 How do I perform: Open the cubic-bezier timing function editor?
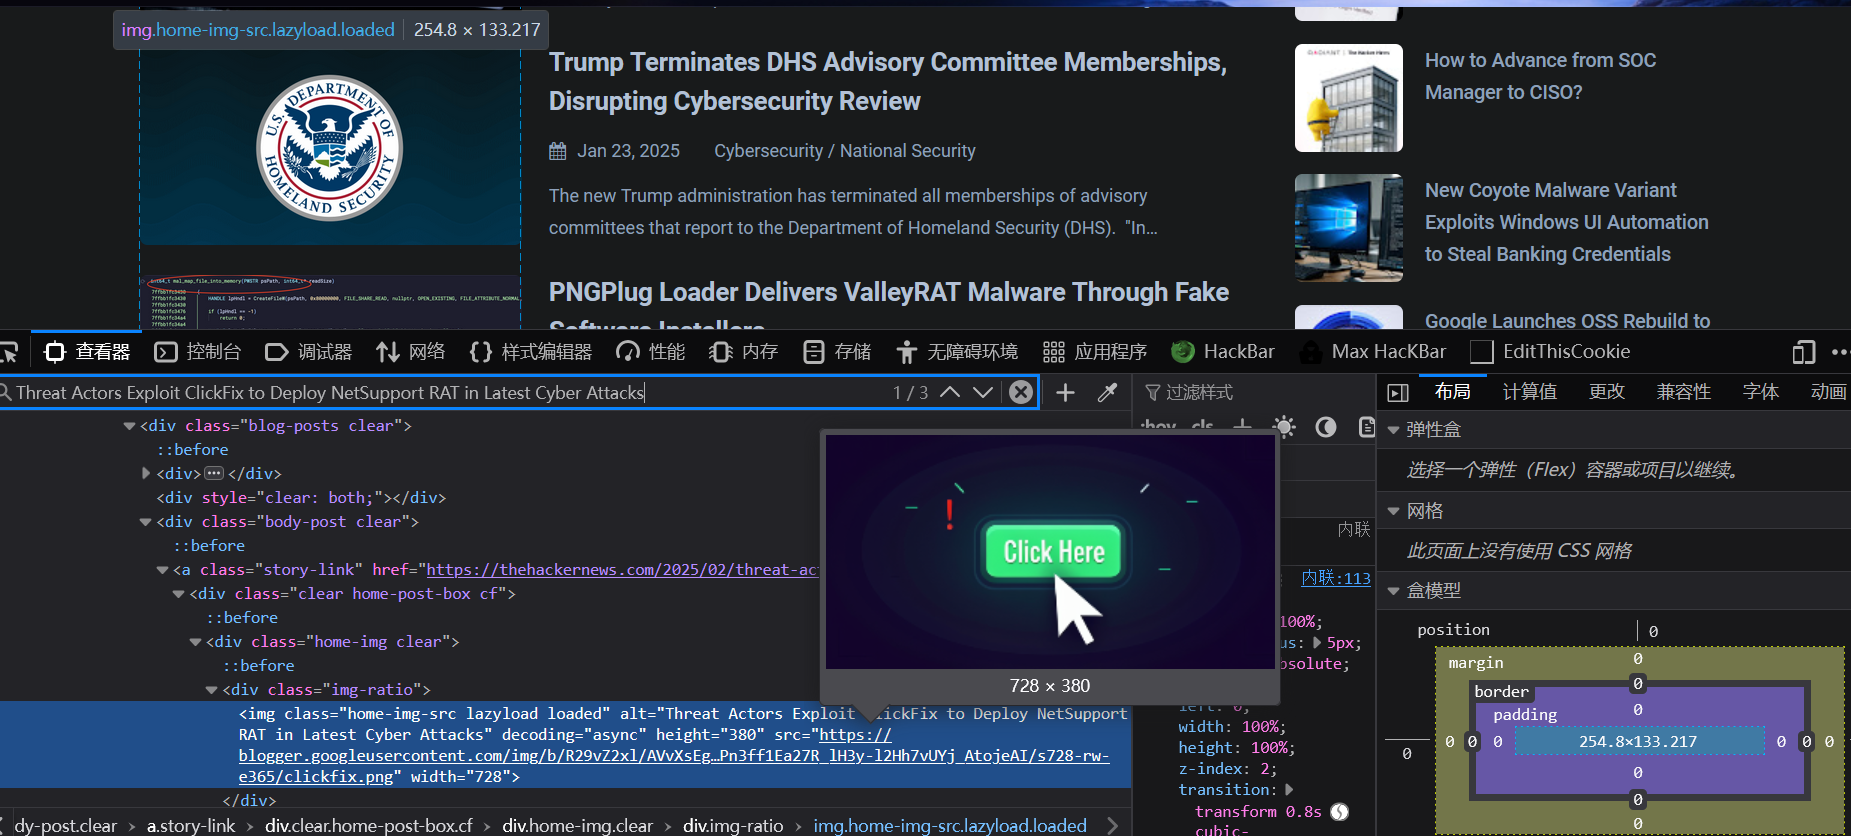(1340, 812)
